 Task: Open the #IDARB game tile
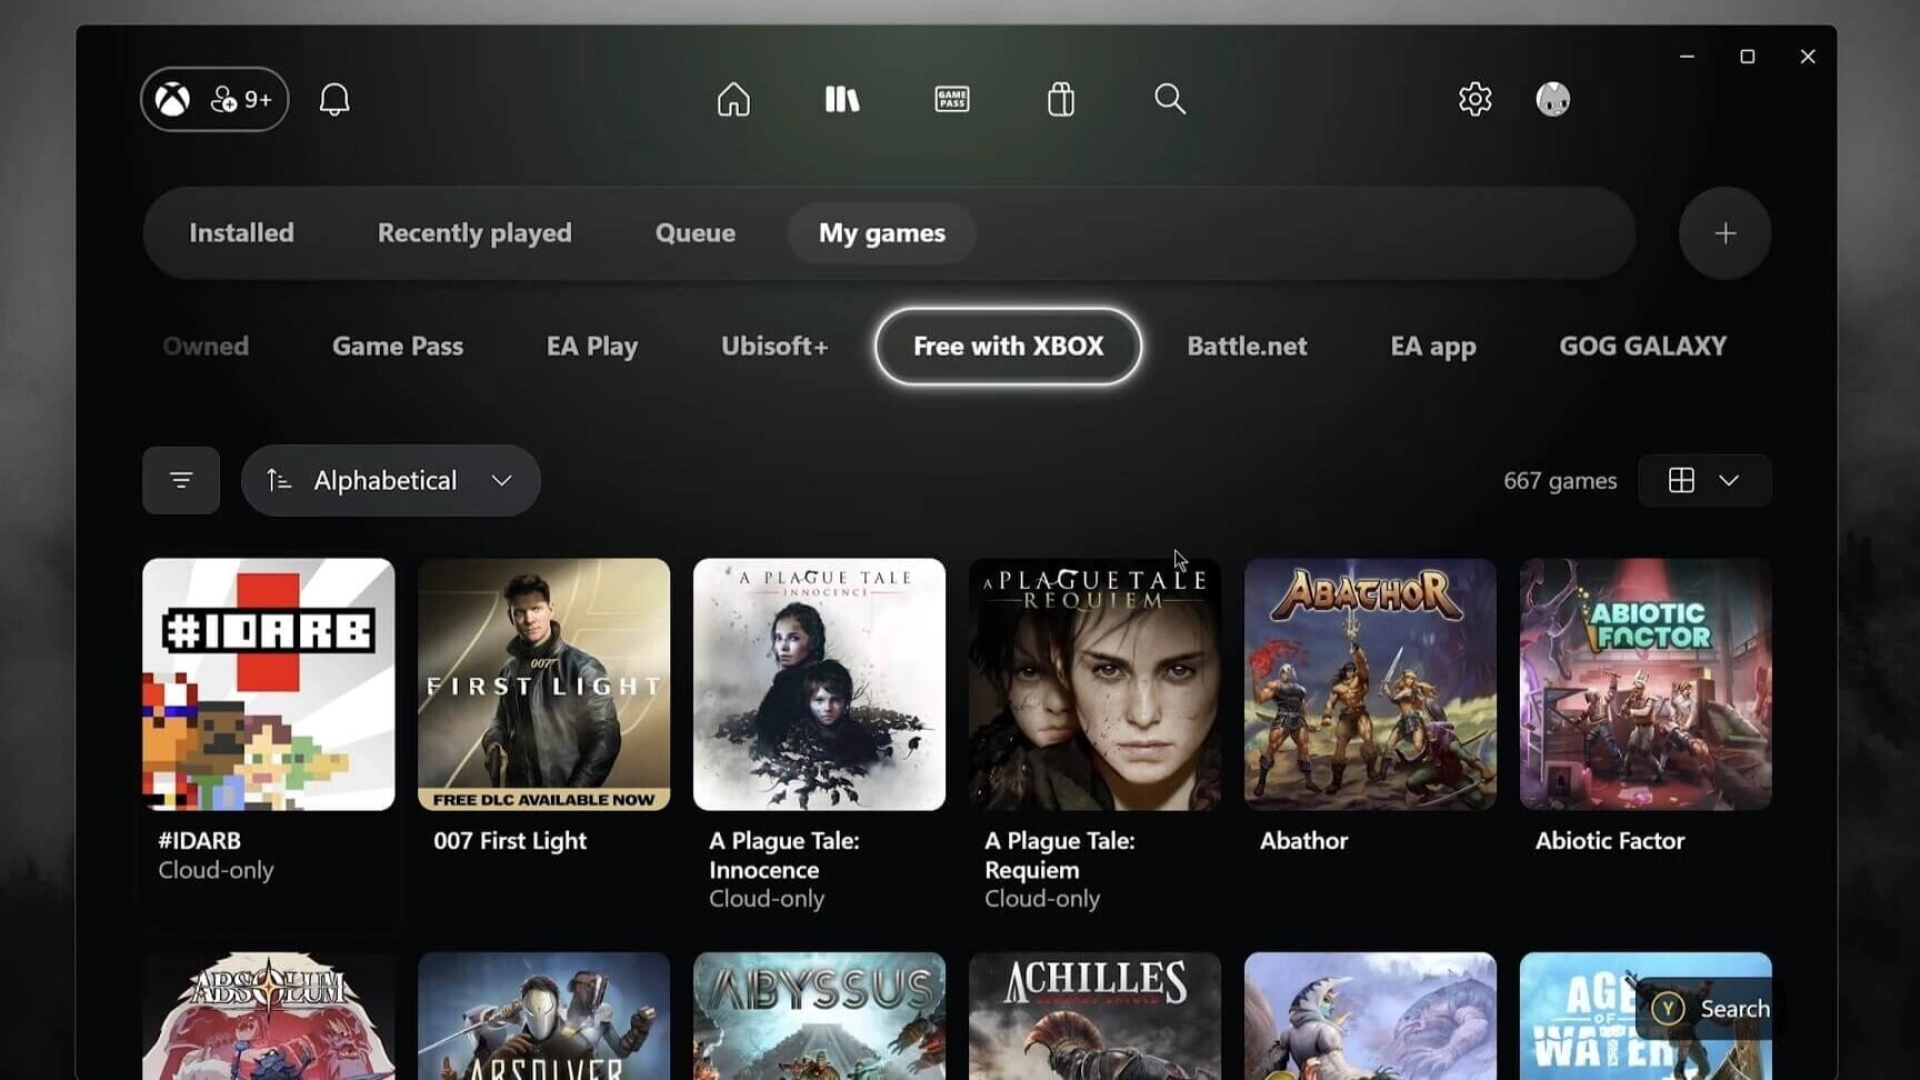point(268,684)
